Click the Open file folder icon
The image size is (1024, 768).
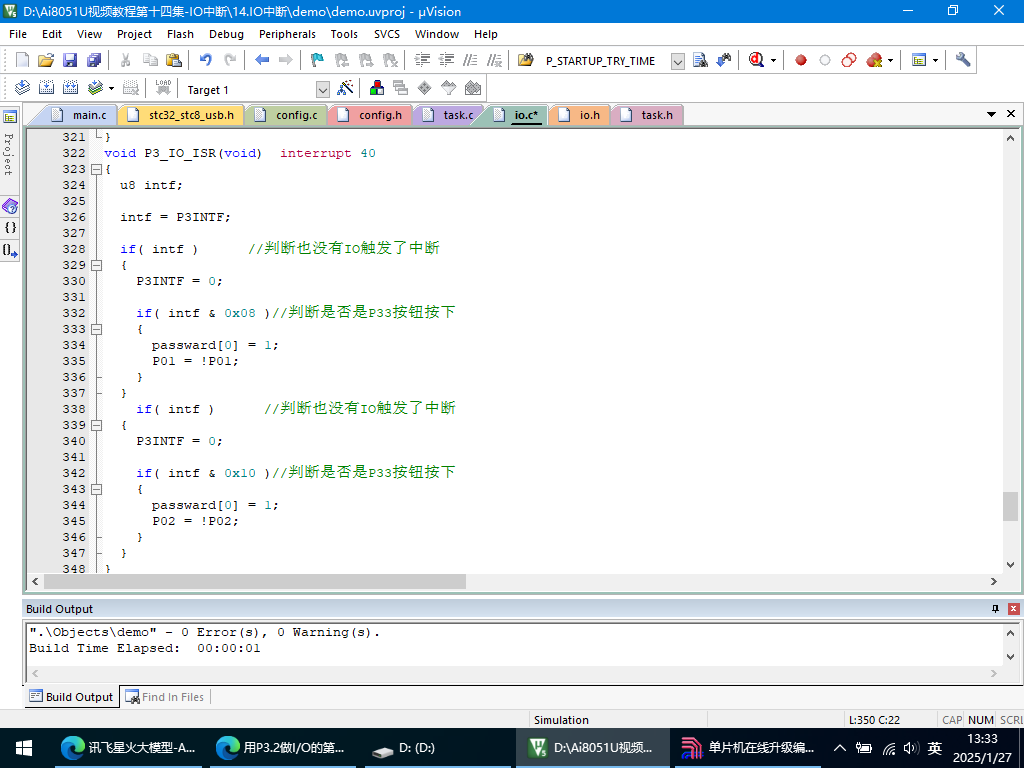click(46, 60)
